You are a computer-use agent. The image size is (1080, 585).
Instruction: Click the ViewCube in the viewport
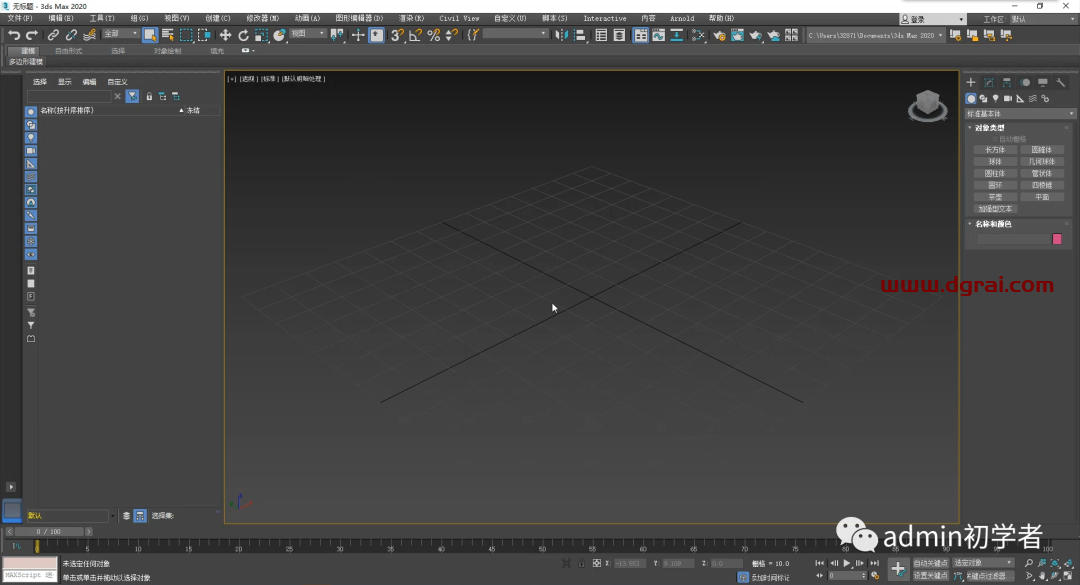928,105
